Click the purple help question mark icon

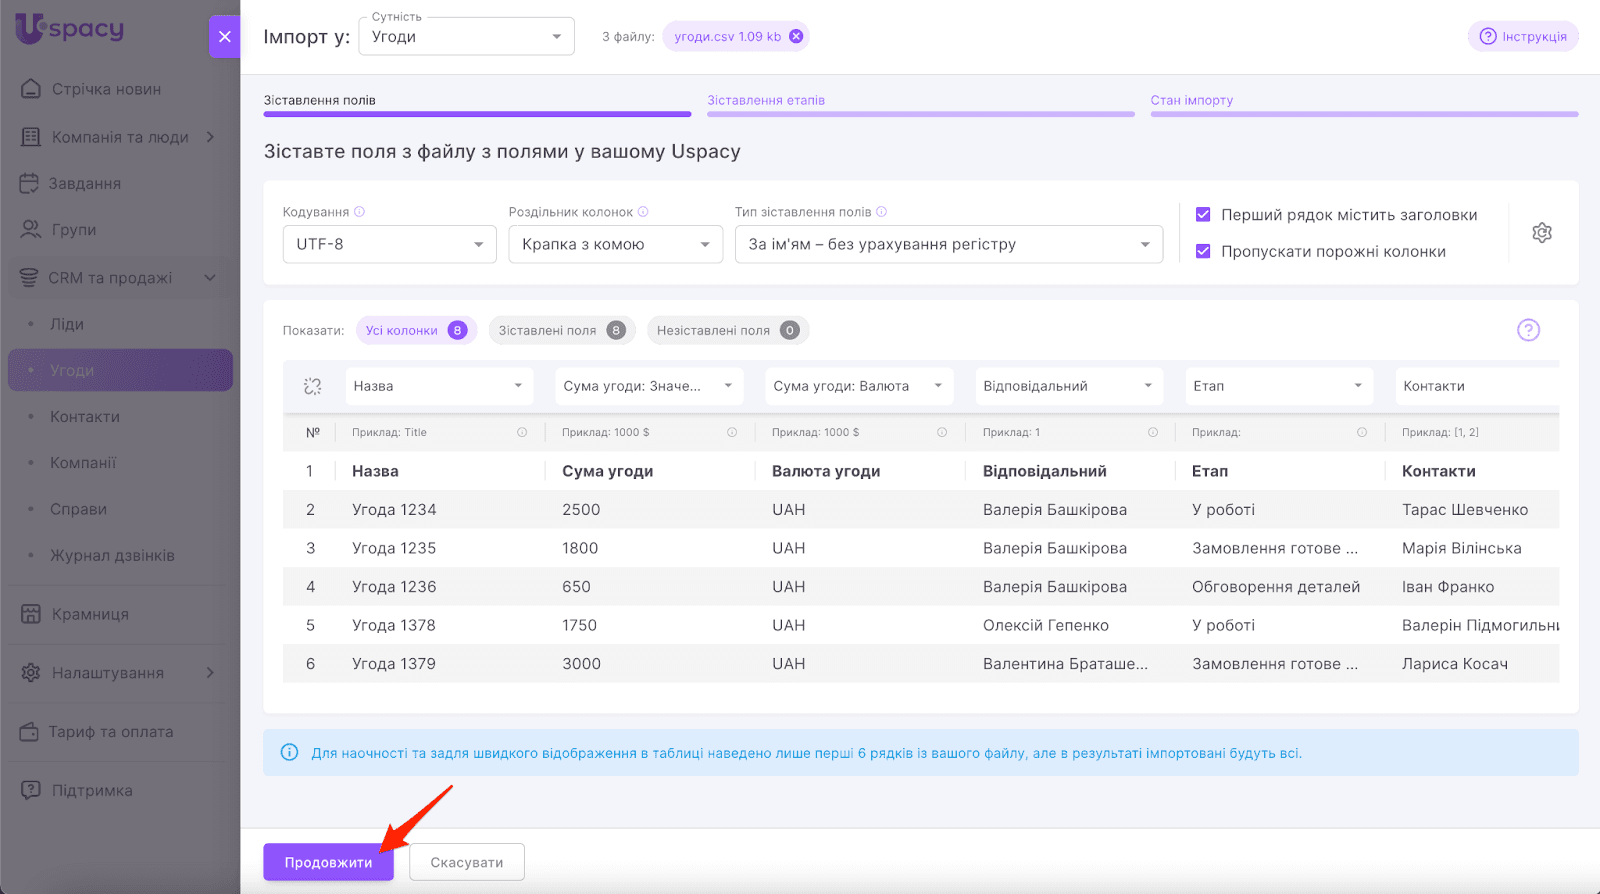point(1527,330)
